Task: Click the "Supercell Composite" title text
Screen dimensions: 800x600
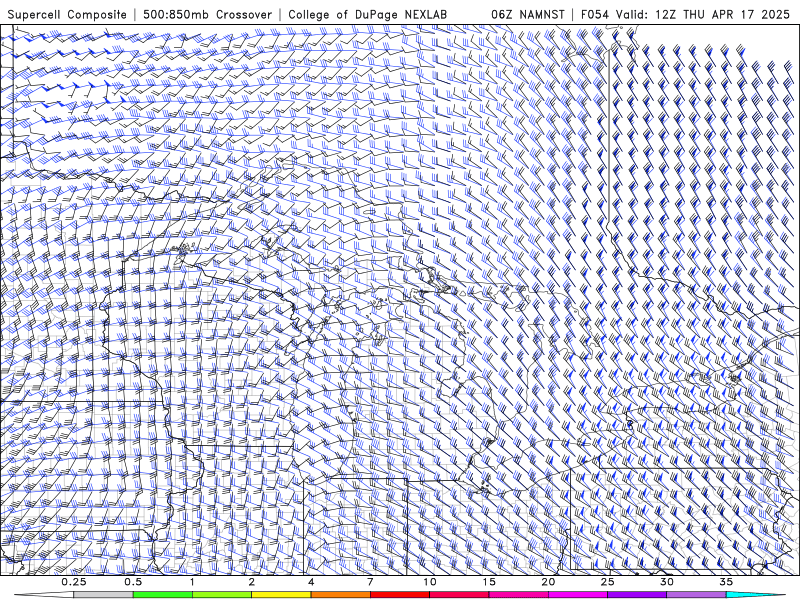Action: [x=67, y=14]
